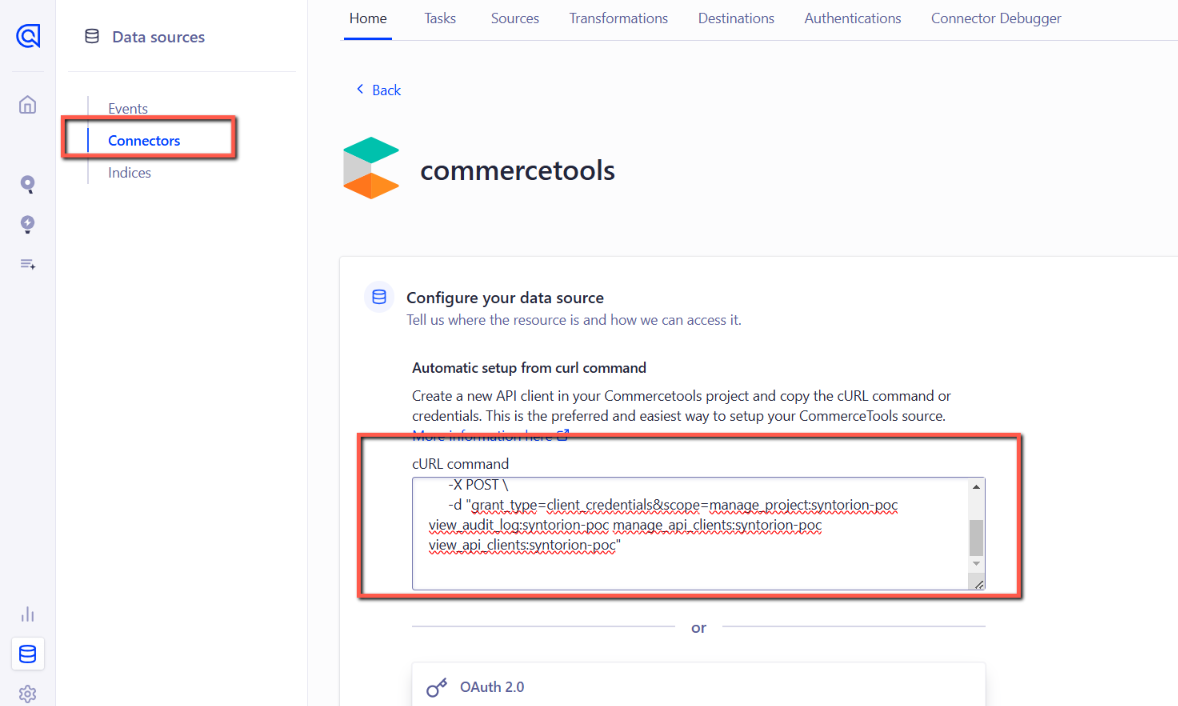
Task: Select the Connector Debugger tab
Action: pyautogui.click(x=996, y=18)
